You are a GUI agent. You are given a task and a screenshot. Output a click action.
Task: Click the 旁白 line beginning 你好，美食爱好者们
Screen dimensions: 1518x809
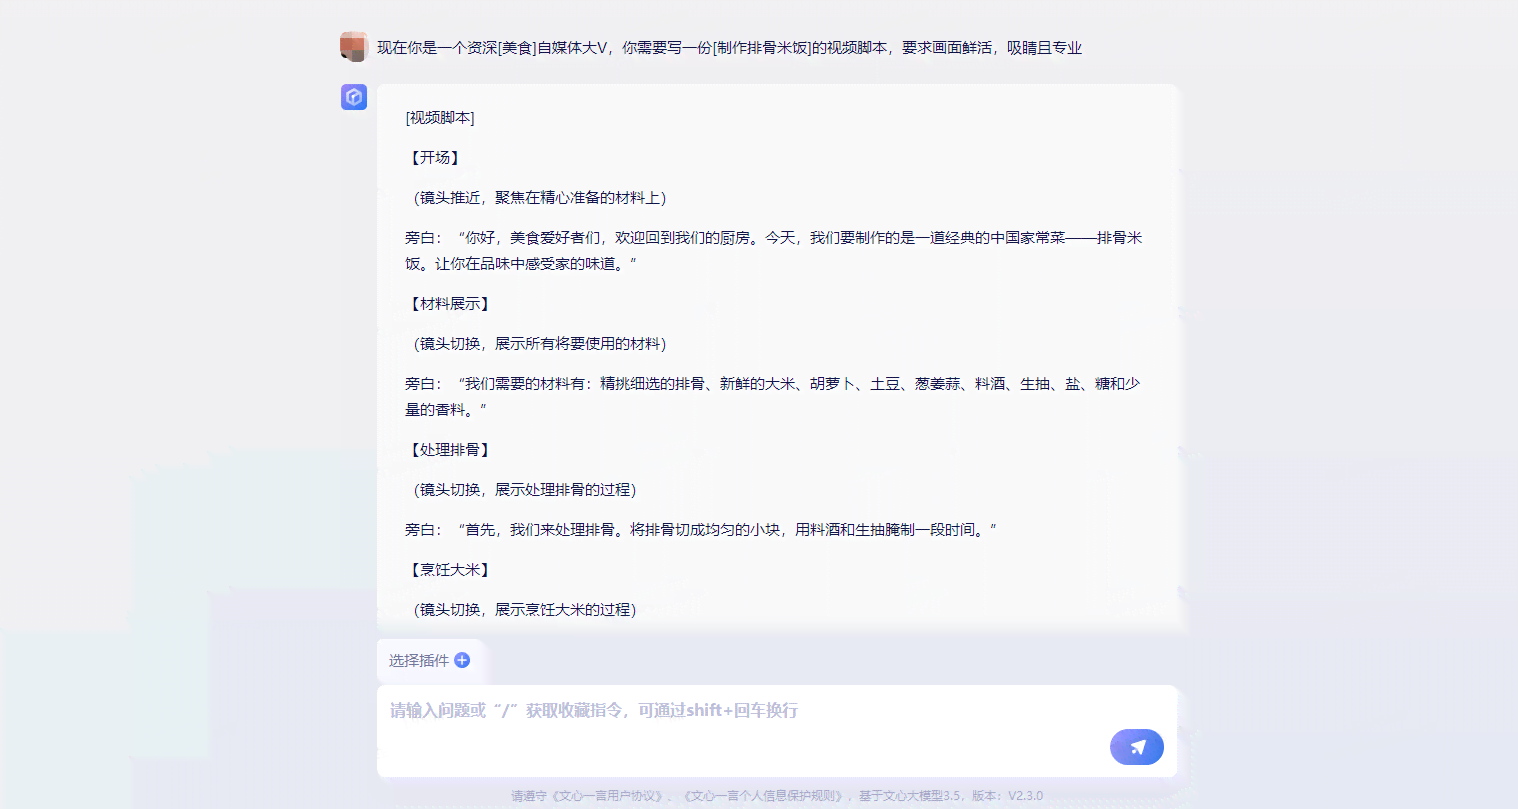click(773, 251)
